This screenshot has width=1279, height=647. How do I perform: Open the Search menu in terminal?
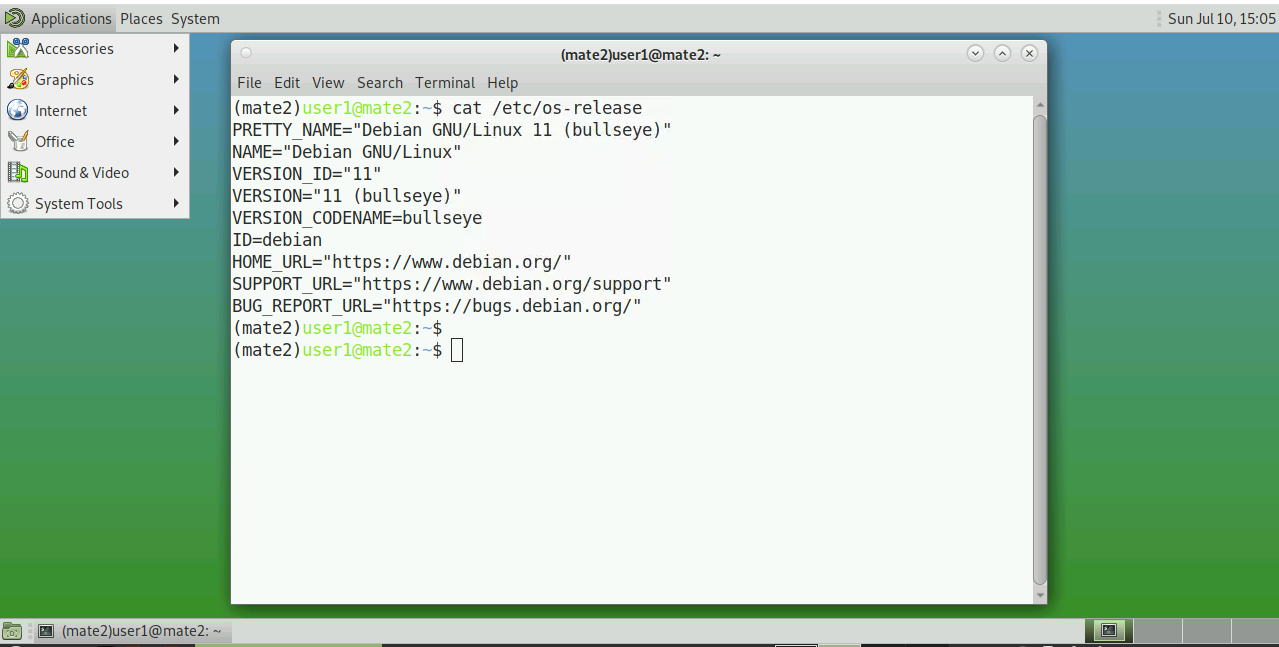(x=379, y=83)
